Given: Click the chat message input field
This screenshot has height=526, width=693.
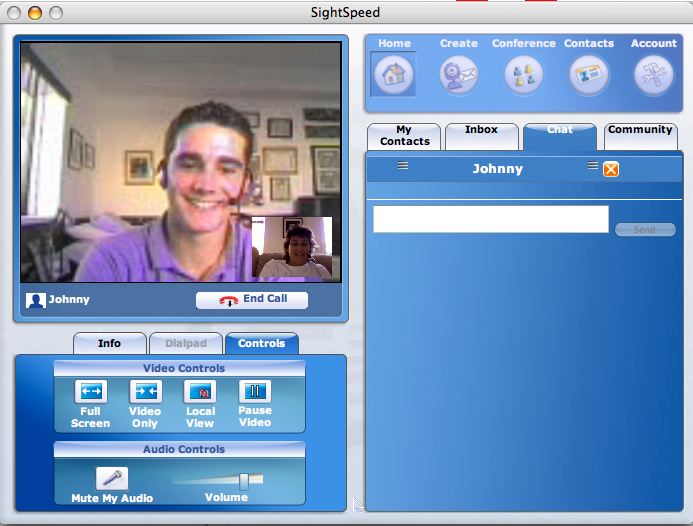Looking at the screenshot, I should pos(490,219).
